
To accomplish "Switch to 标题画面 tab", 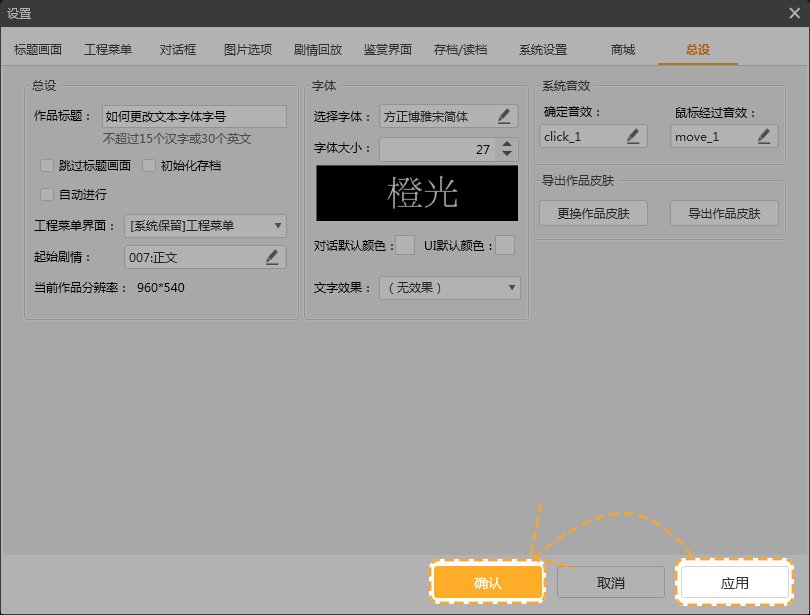I will (38, 49).
